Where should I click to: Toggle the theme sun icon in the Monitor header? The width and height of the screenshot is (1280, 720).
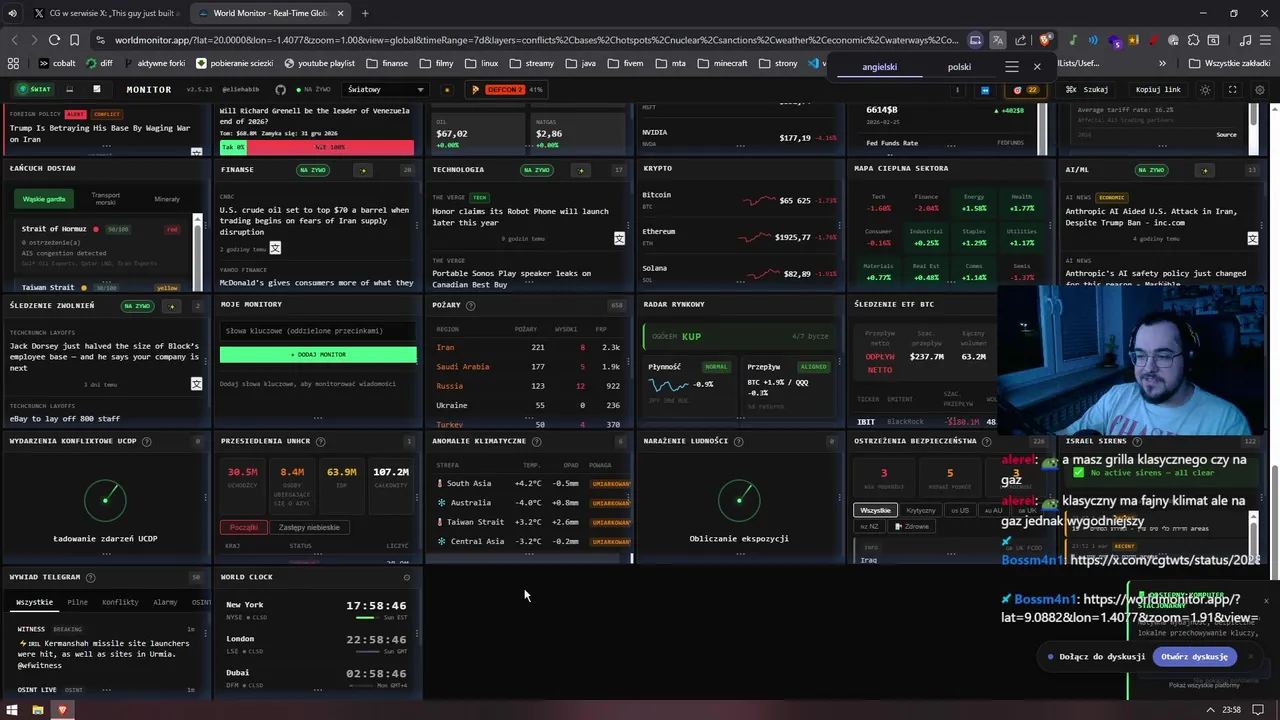1205,90
